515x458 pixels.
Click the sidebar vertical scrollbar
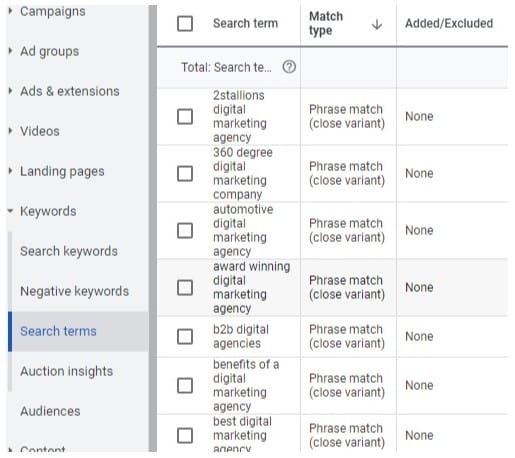153,229
